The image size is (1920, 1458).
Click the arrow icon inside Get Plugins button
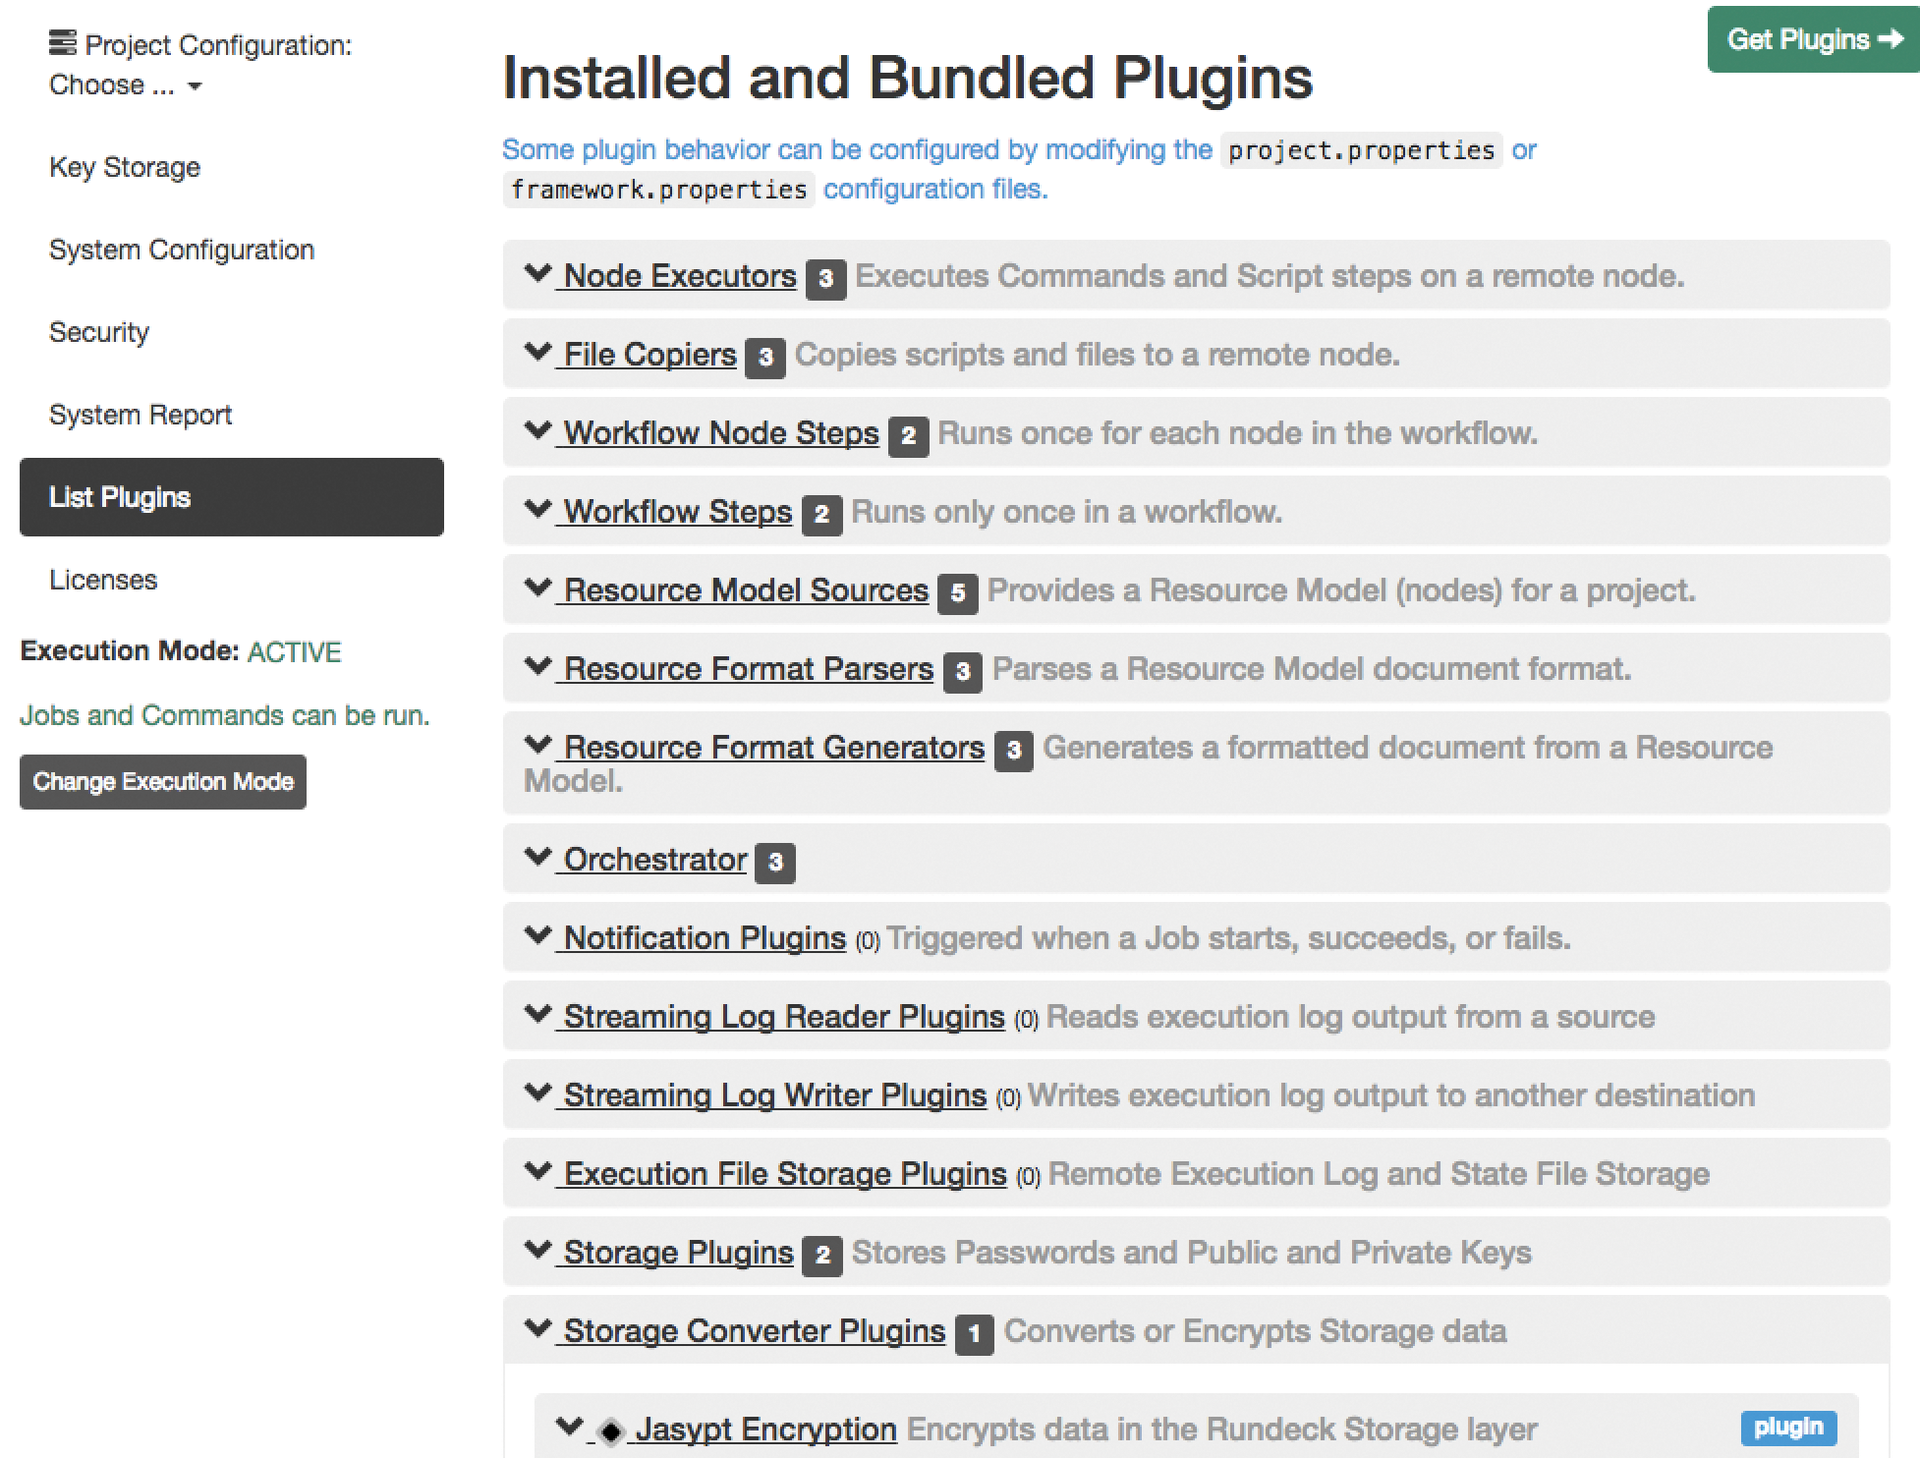point(1891,39)
